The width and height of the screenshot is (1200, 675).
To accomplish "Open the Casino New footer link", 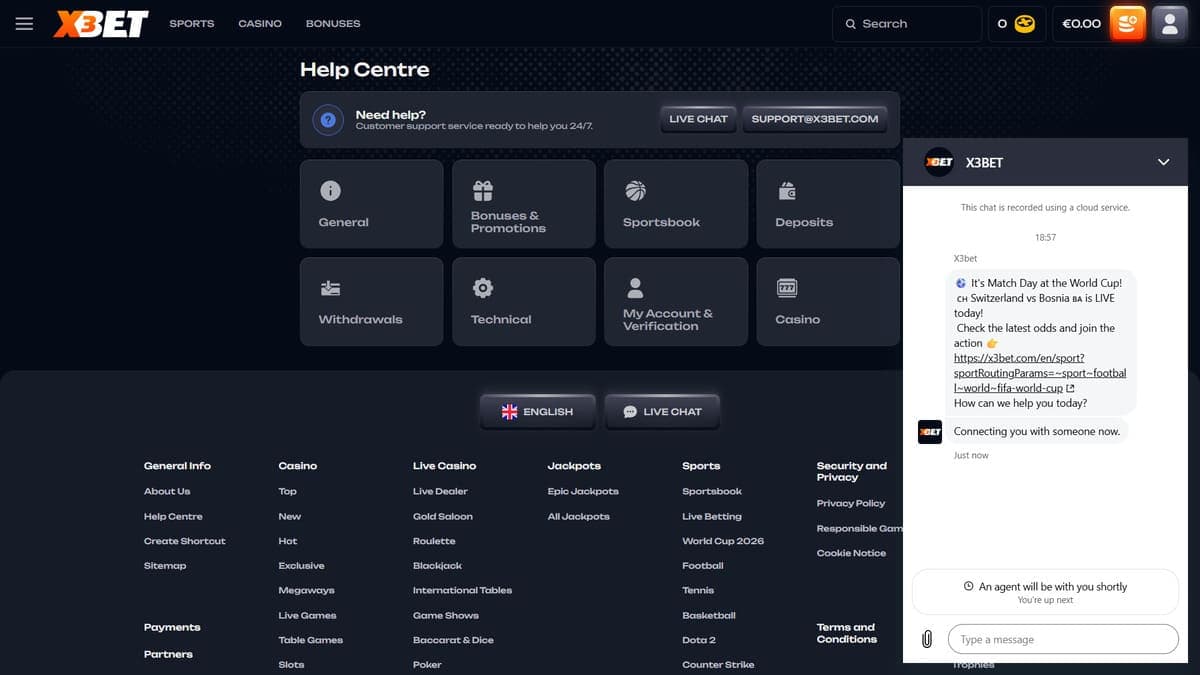I will pyautogui.click(x=290, y=516).
